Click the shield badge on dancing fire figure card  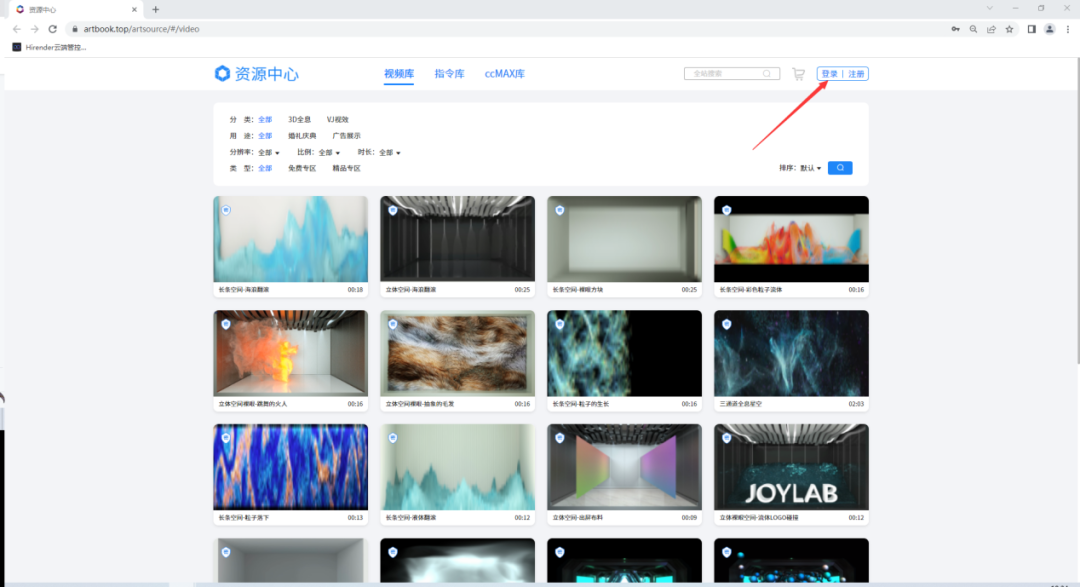coord(226,324)
